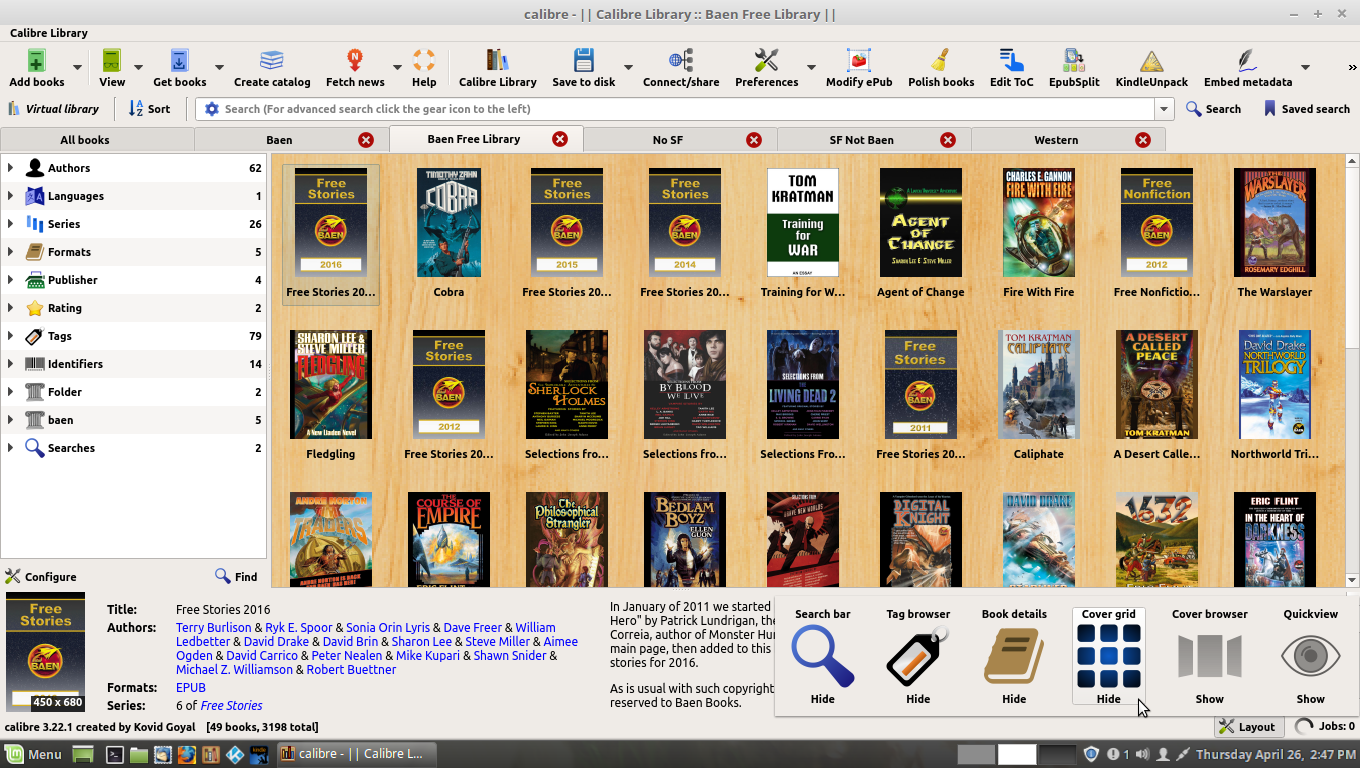
Task: Open the Preferences dropdown arrow
Action: click(811, 67)
